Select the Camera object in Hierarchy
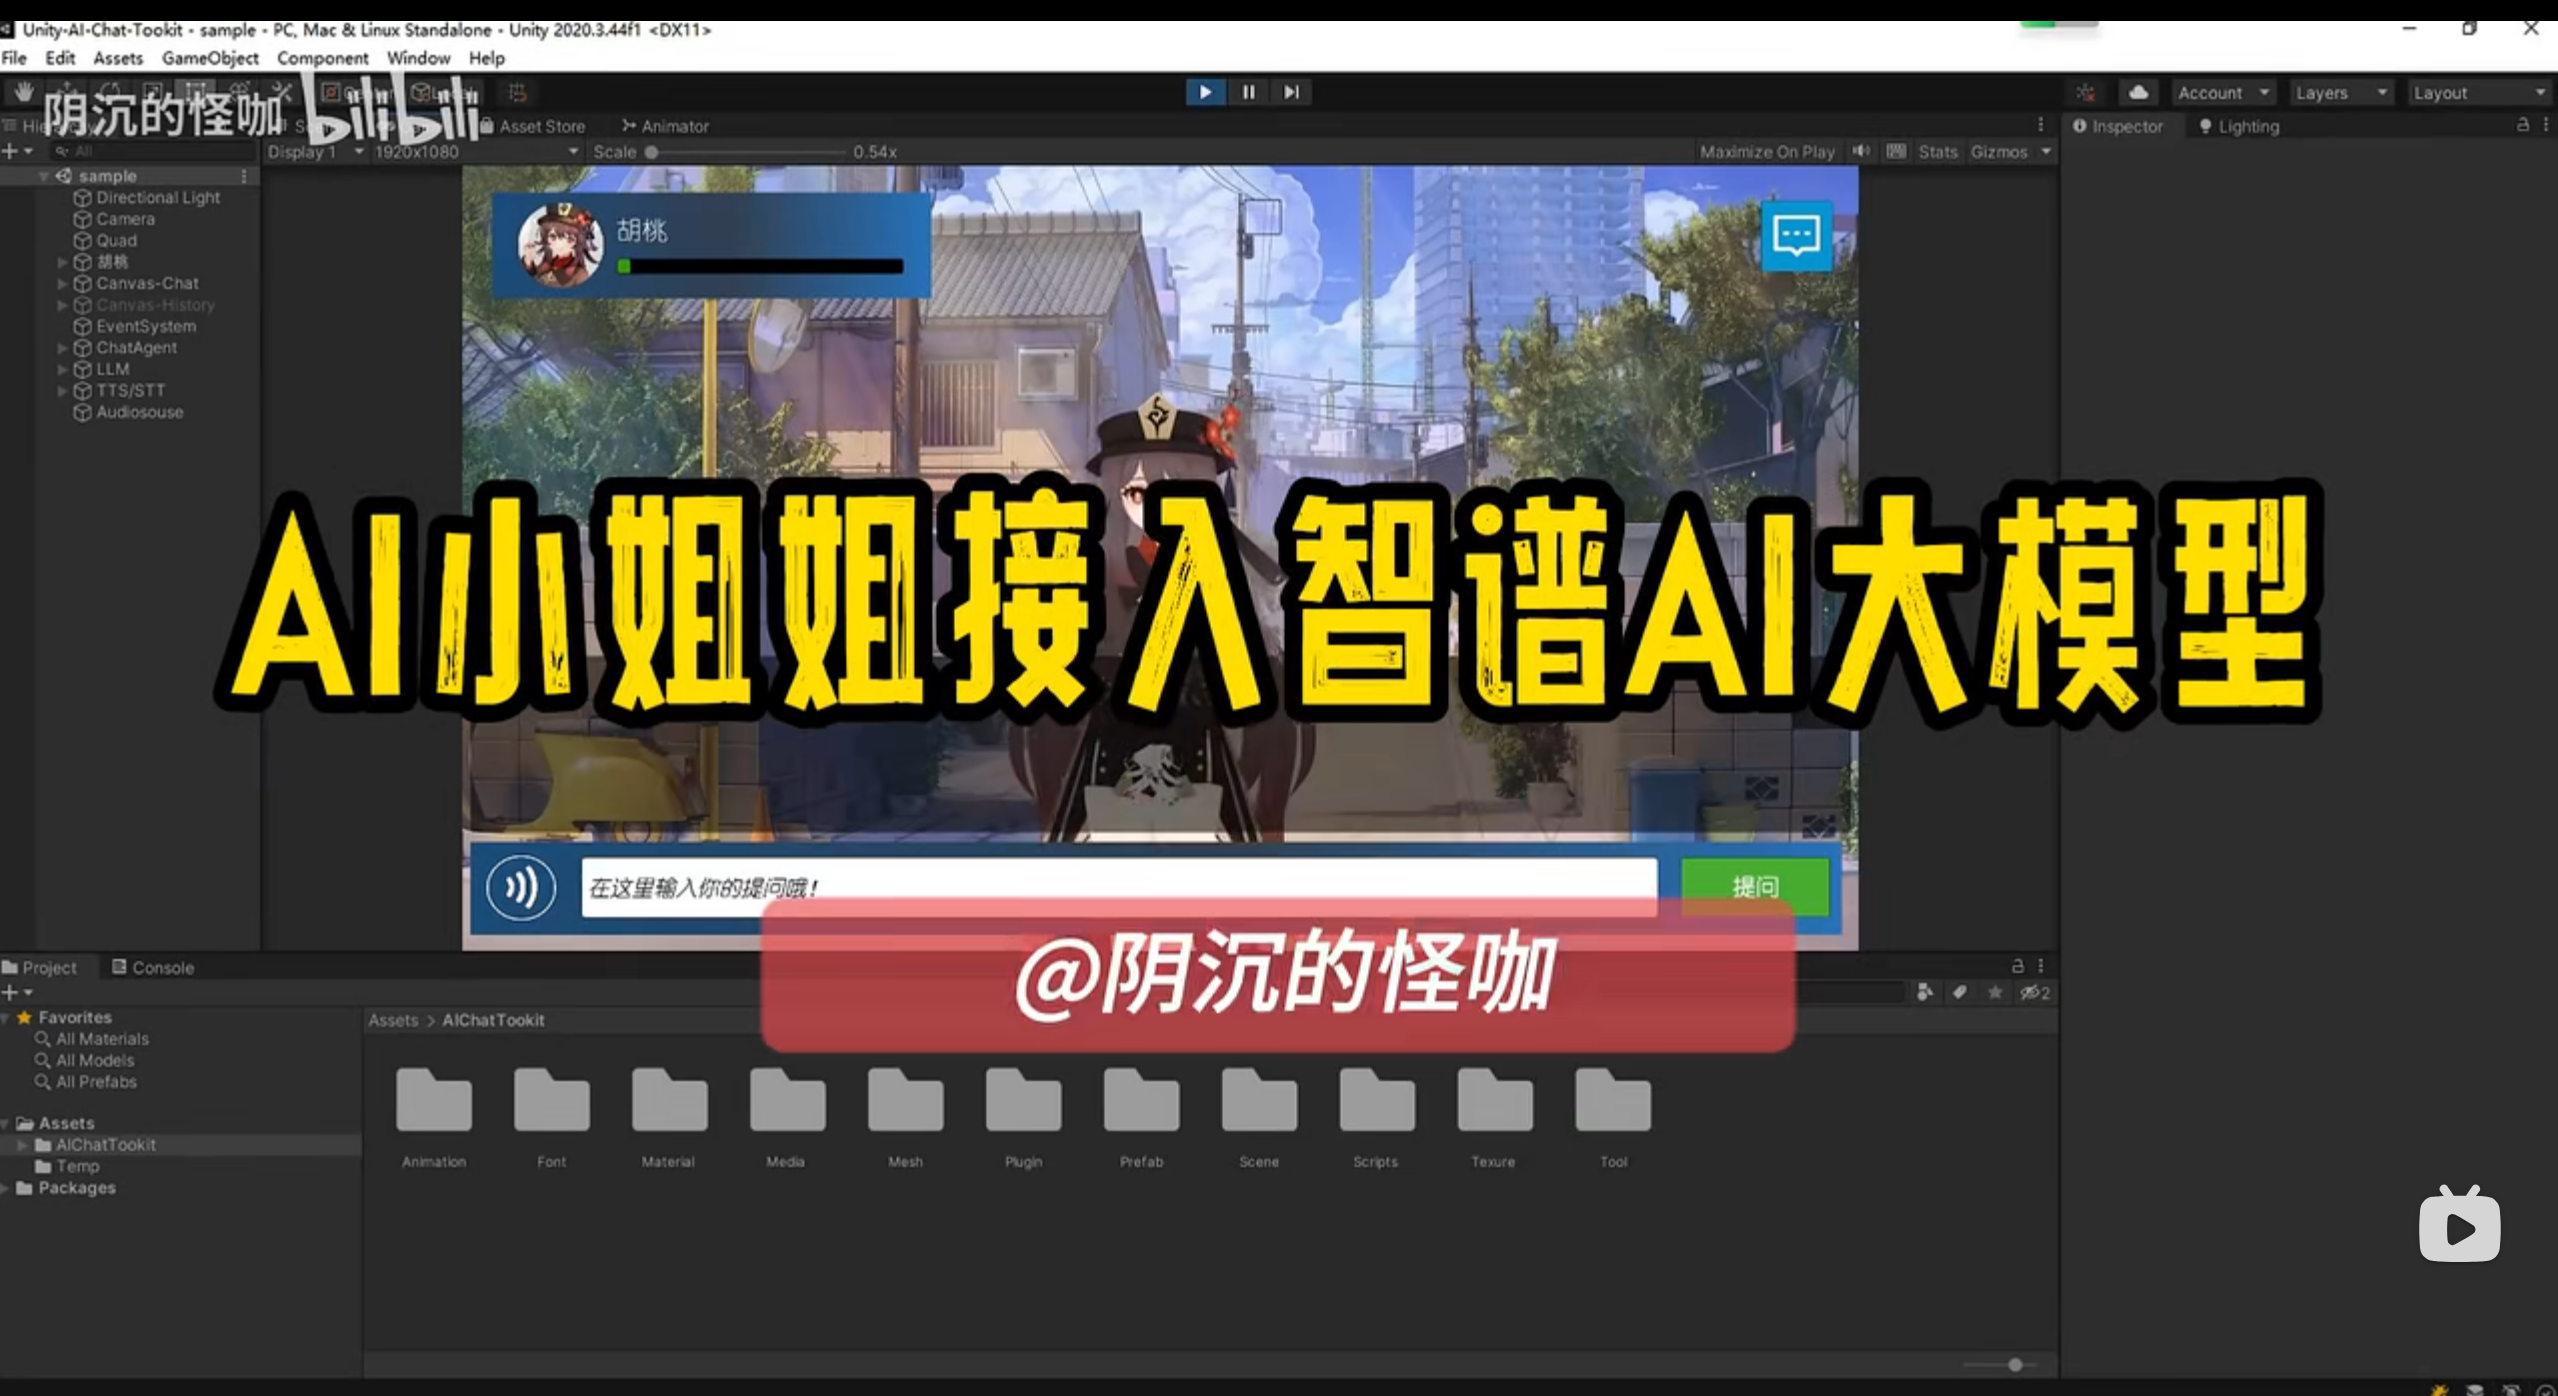Image resolution: width=2558 pixels, height=1396 pixels. pos(125,219)
